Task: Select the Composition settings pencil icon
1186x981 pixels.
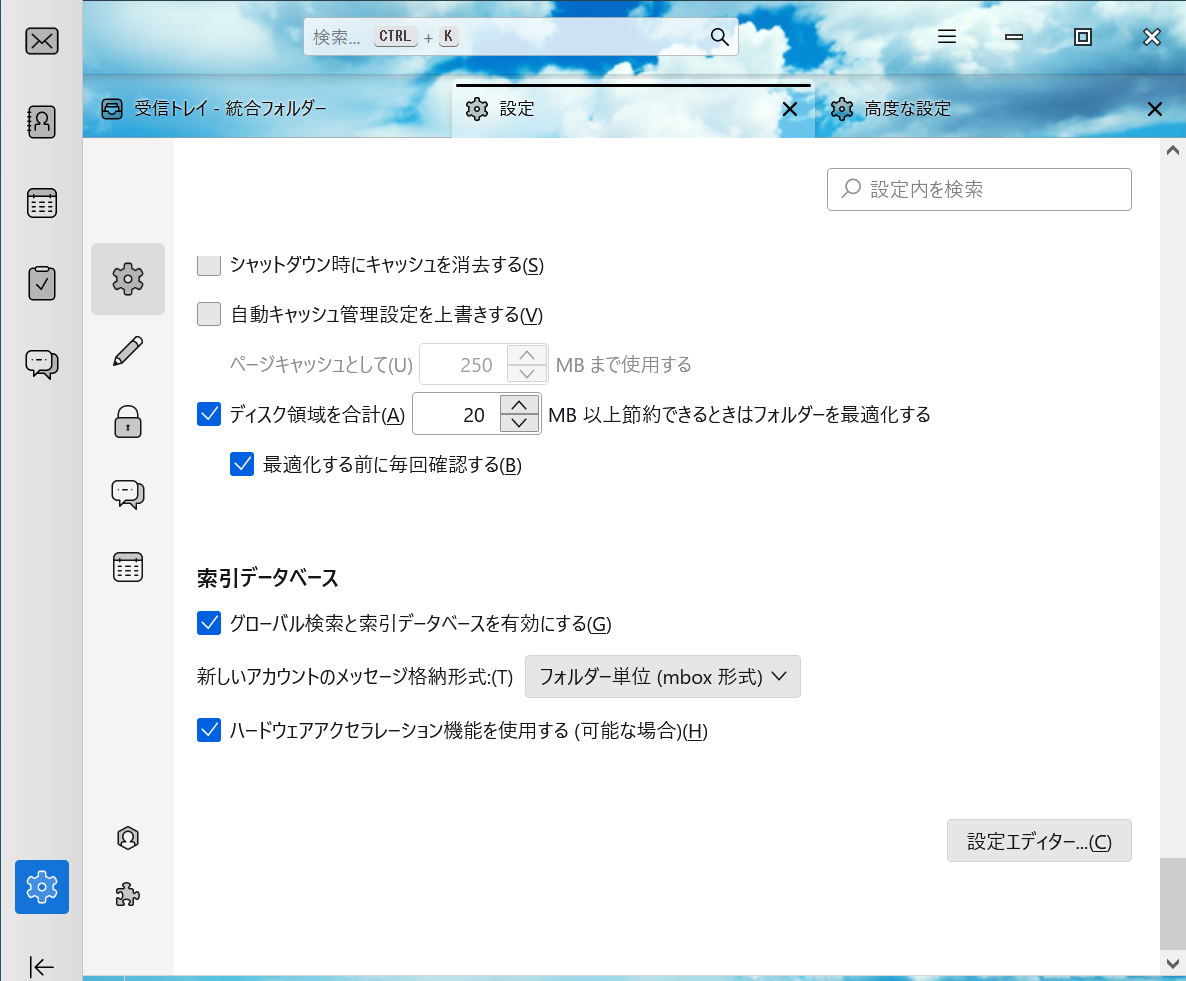Action: (x=127, y=351)
